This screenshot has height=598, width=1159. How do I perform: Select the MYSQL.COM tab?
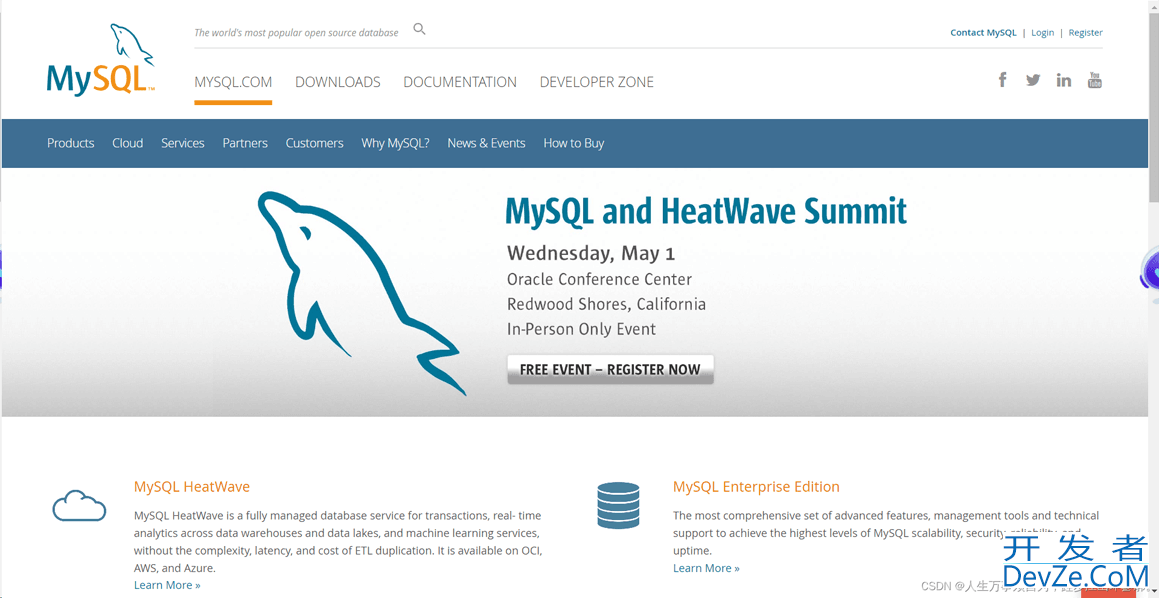(x=233, y=82)
